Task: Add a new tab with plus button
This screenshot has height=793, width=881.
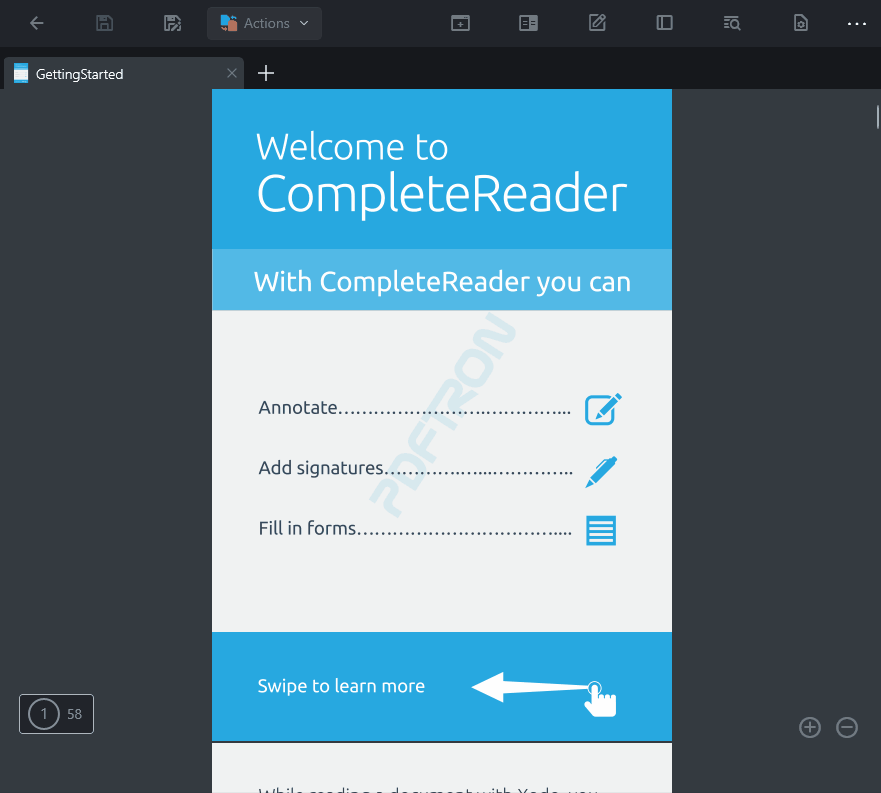Action: coord(266,73)
